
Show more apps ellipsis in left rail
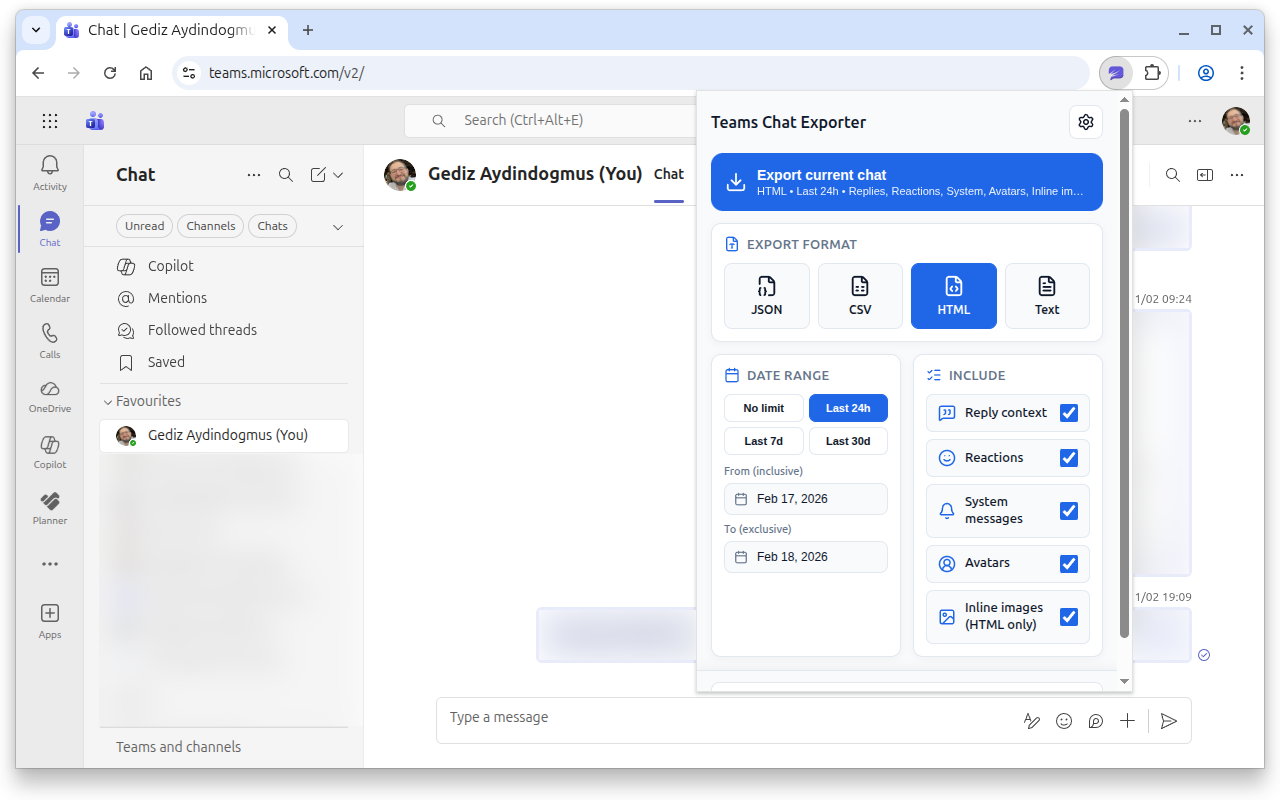(50, 564)
